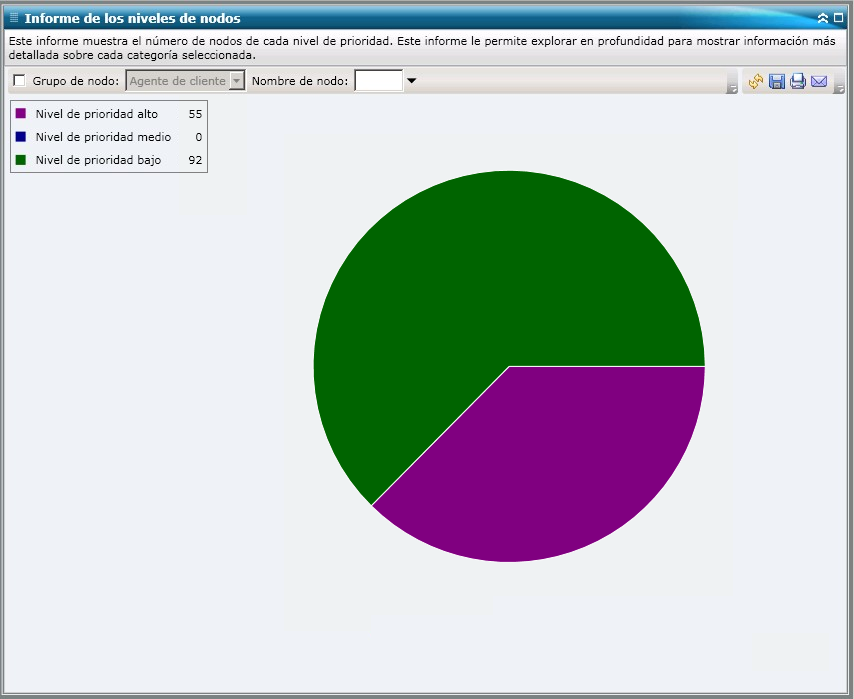Click the purple swatch for Nivel de prioridad alto
The width and height of the screenshot is (854, 699).
[18, 114]
